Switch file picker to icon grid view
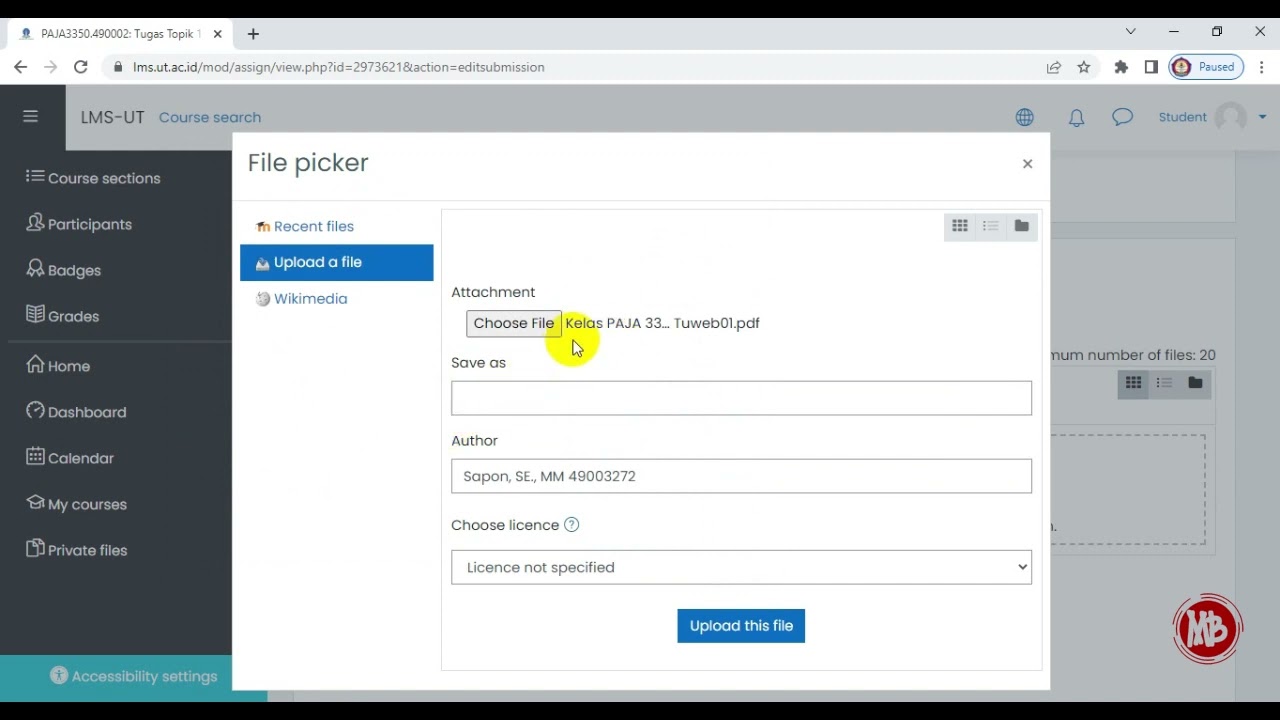Viewport: 1280px width, 720px height. click(x=959, y=226)
